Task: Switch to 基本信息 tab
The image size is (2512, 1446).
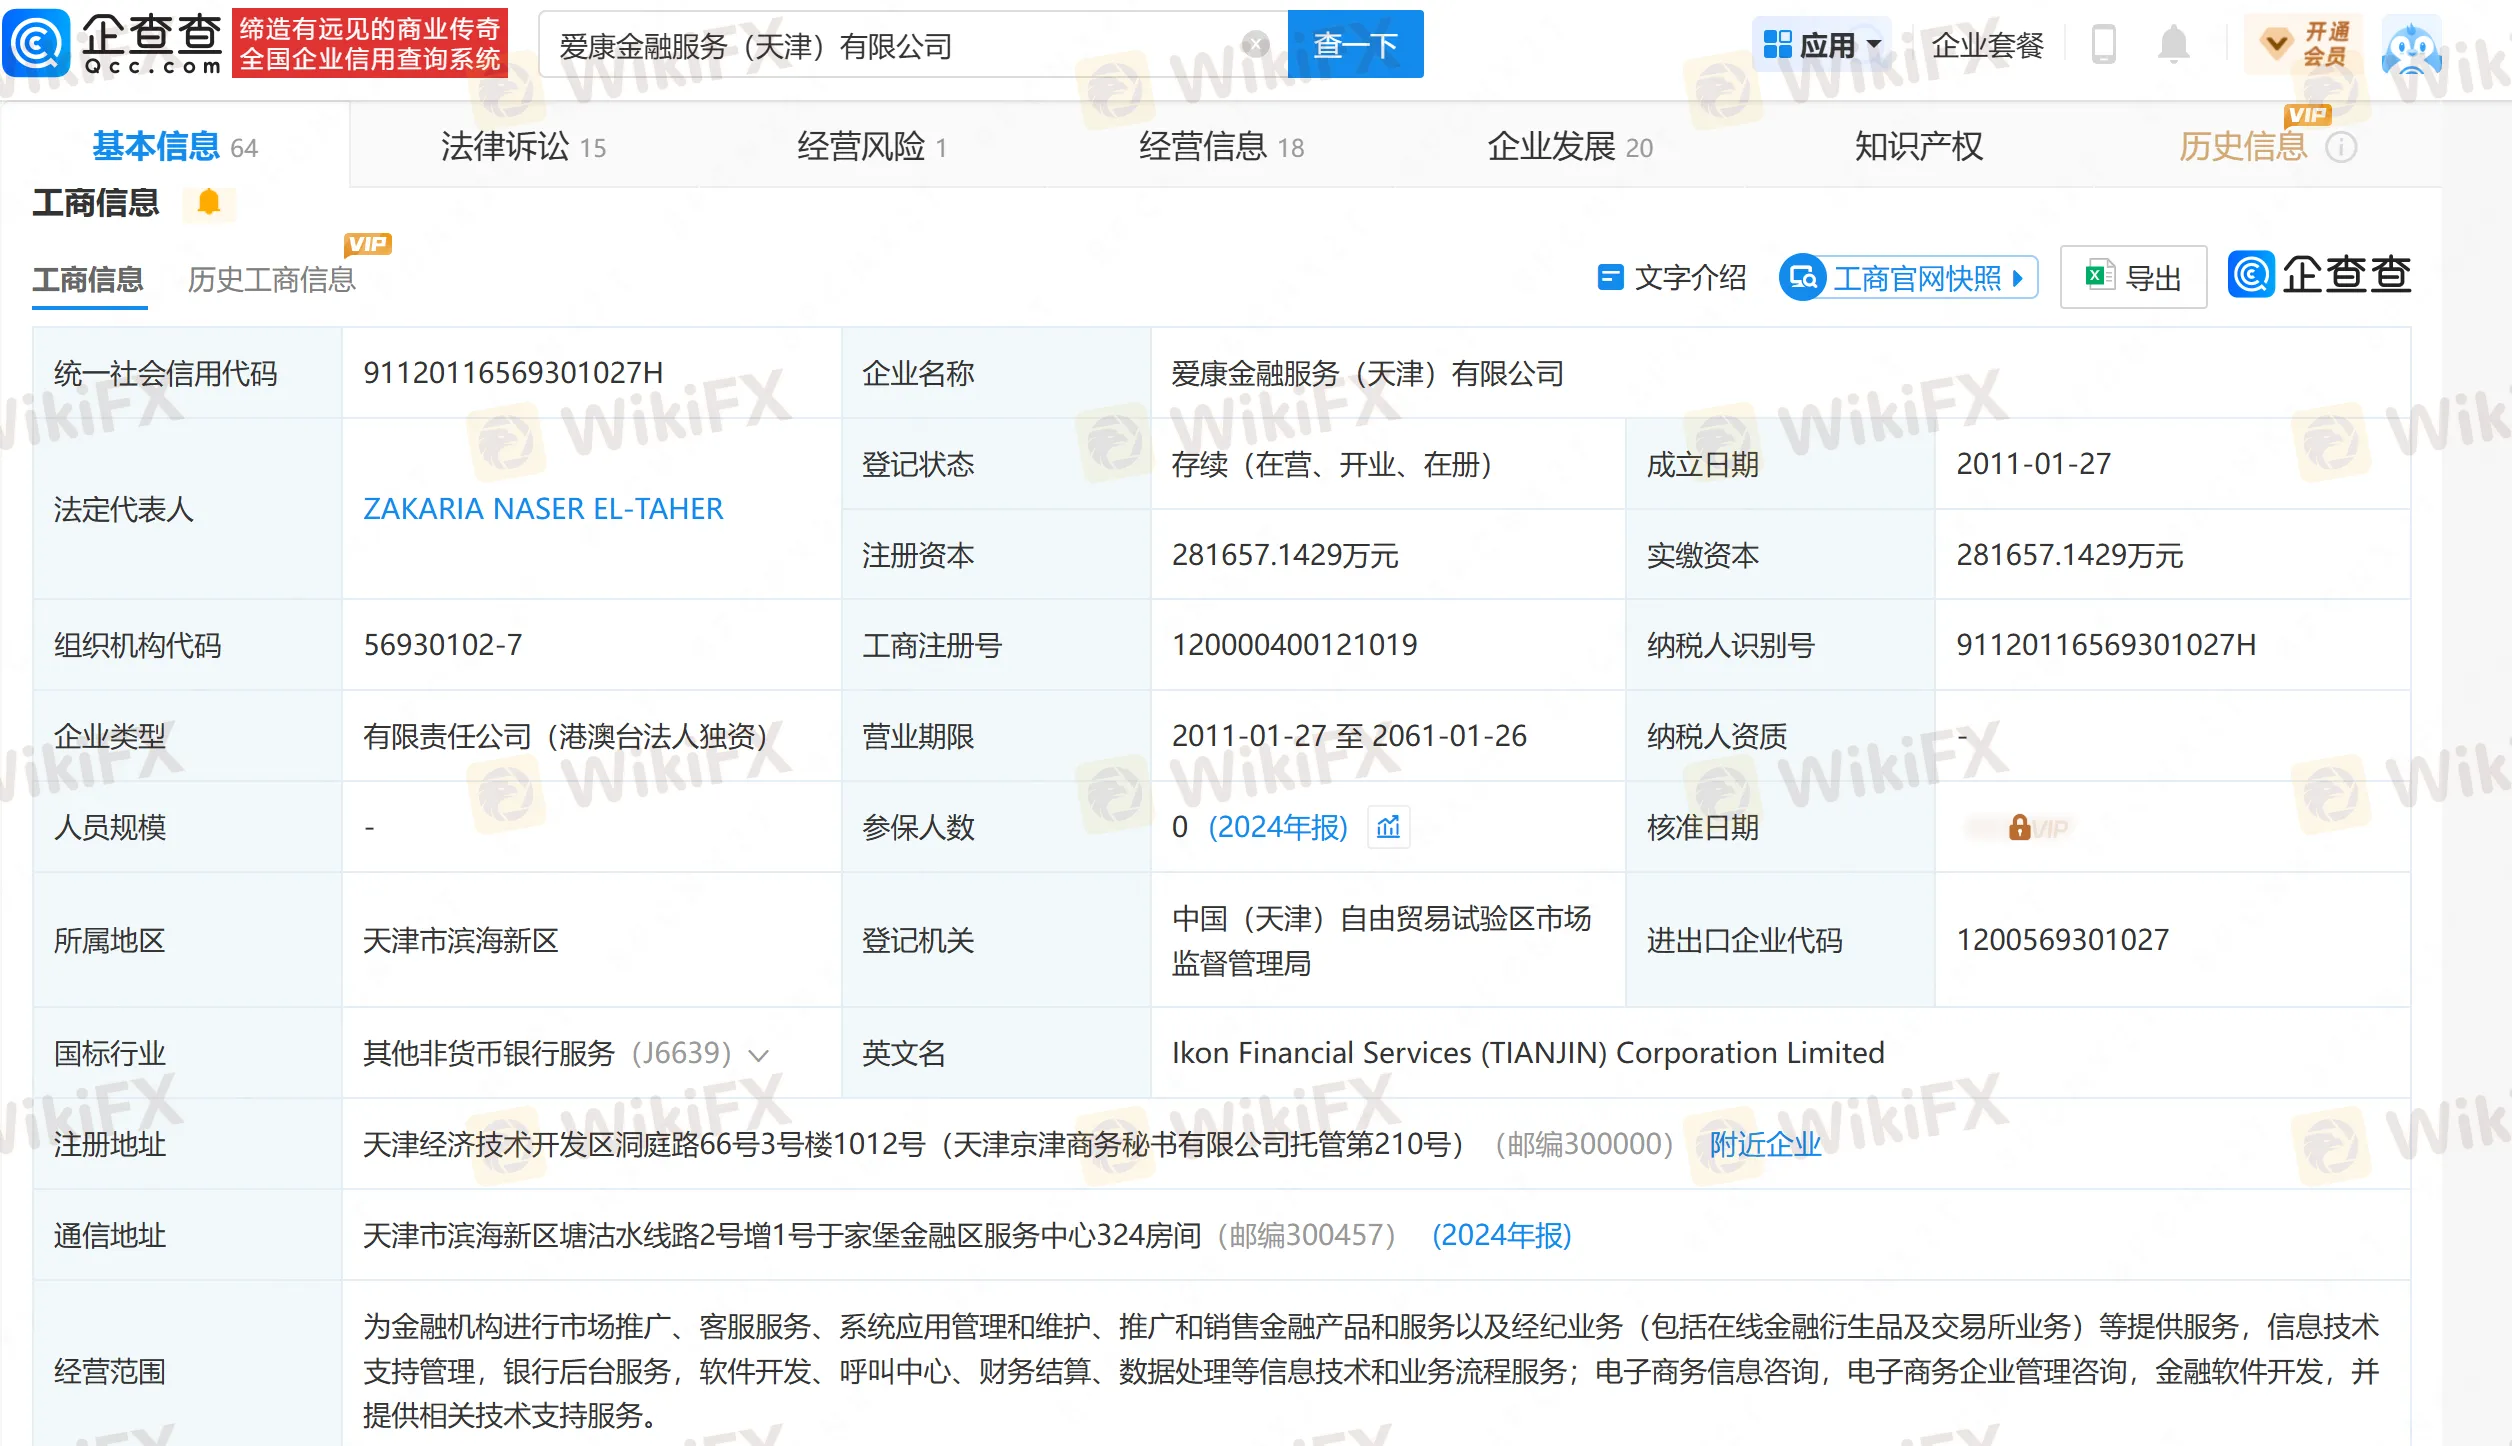Action: 175,147
